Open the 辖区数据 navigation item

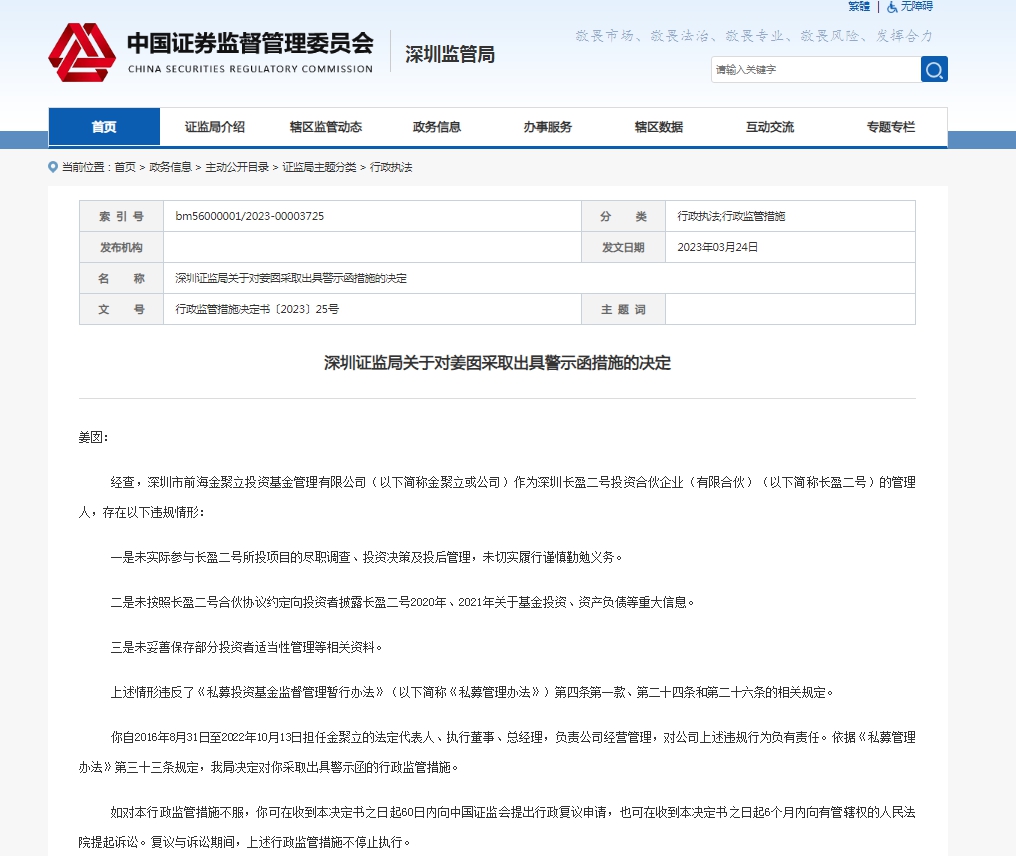659,127
